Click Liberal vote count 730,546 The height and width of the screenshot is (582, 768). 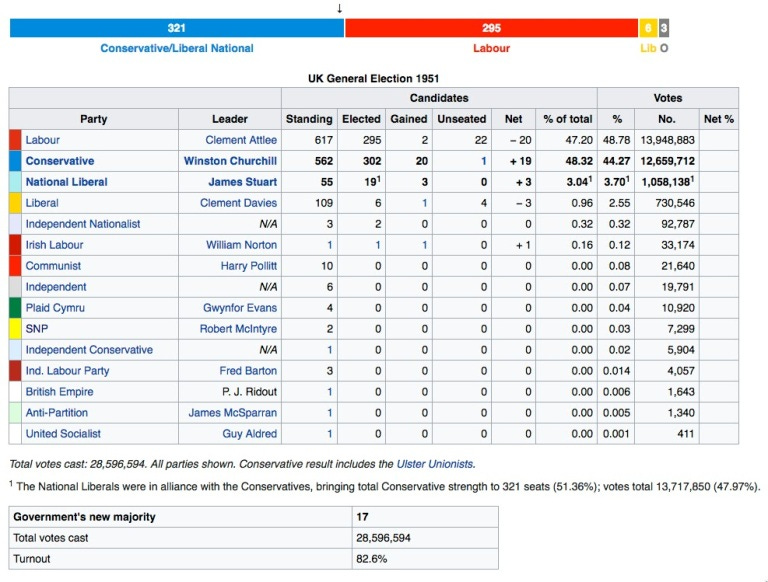(x=675, y=203)
